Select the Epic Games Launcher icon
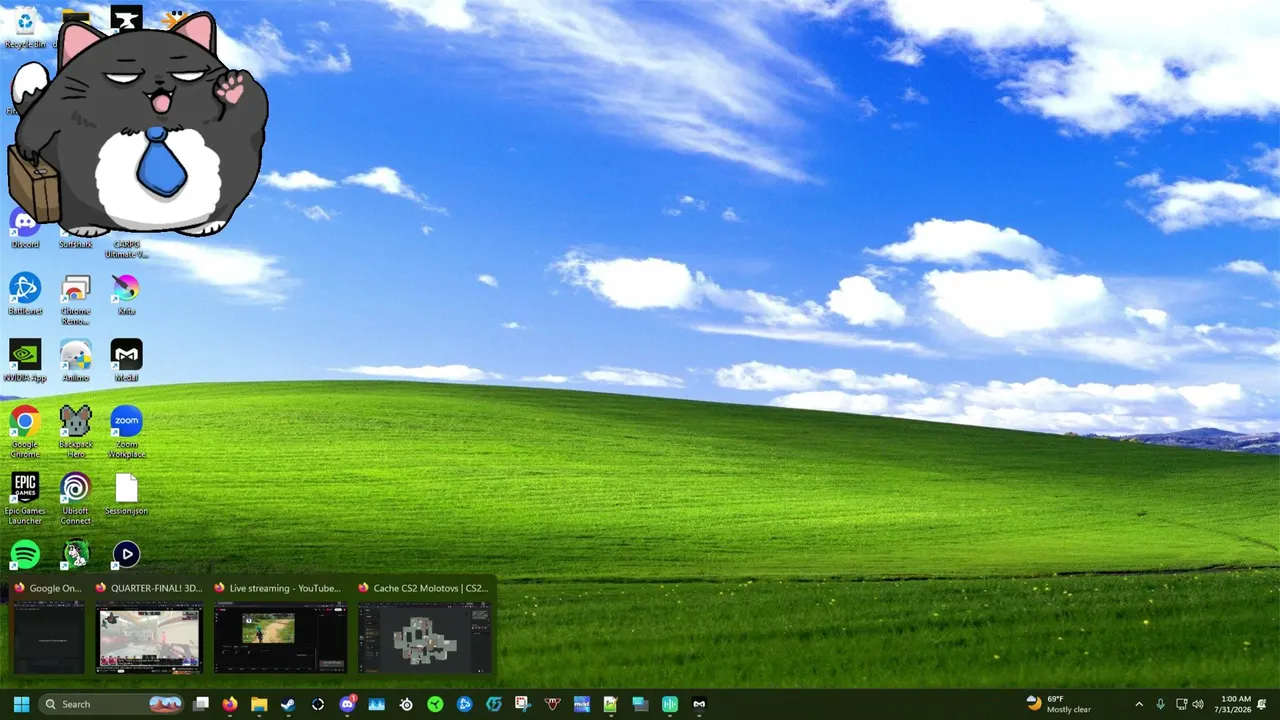 [25, 499]
